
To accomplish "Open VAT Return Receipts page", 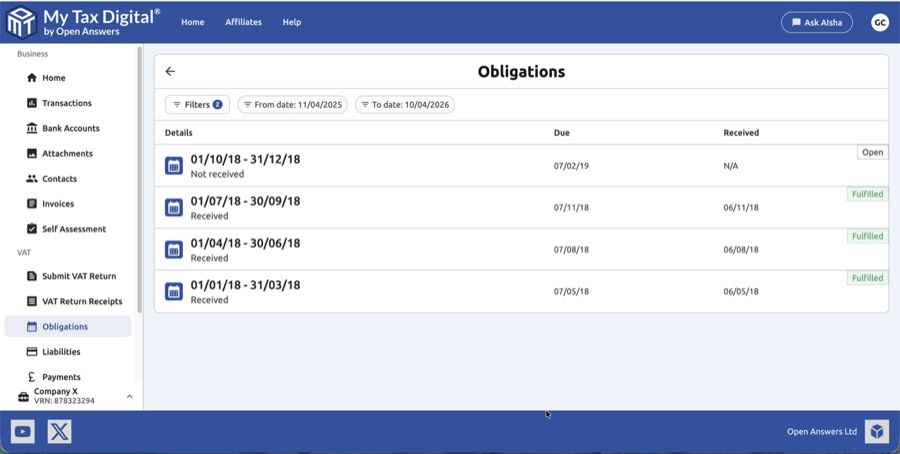I will point(68,301).
